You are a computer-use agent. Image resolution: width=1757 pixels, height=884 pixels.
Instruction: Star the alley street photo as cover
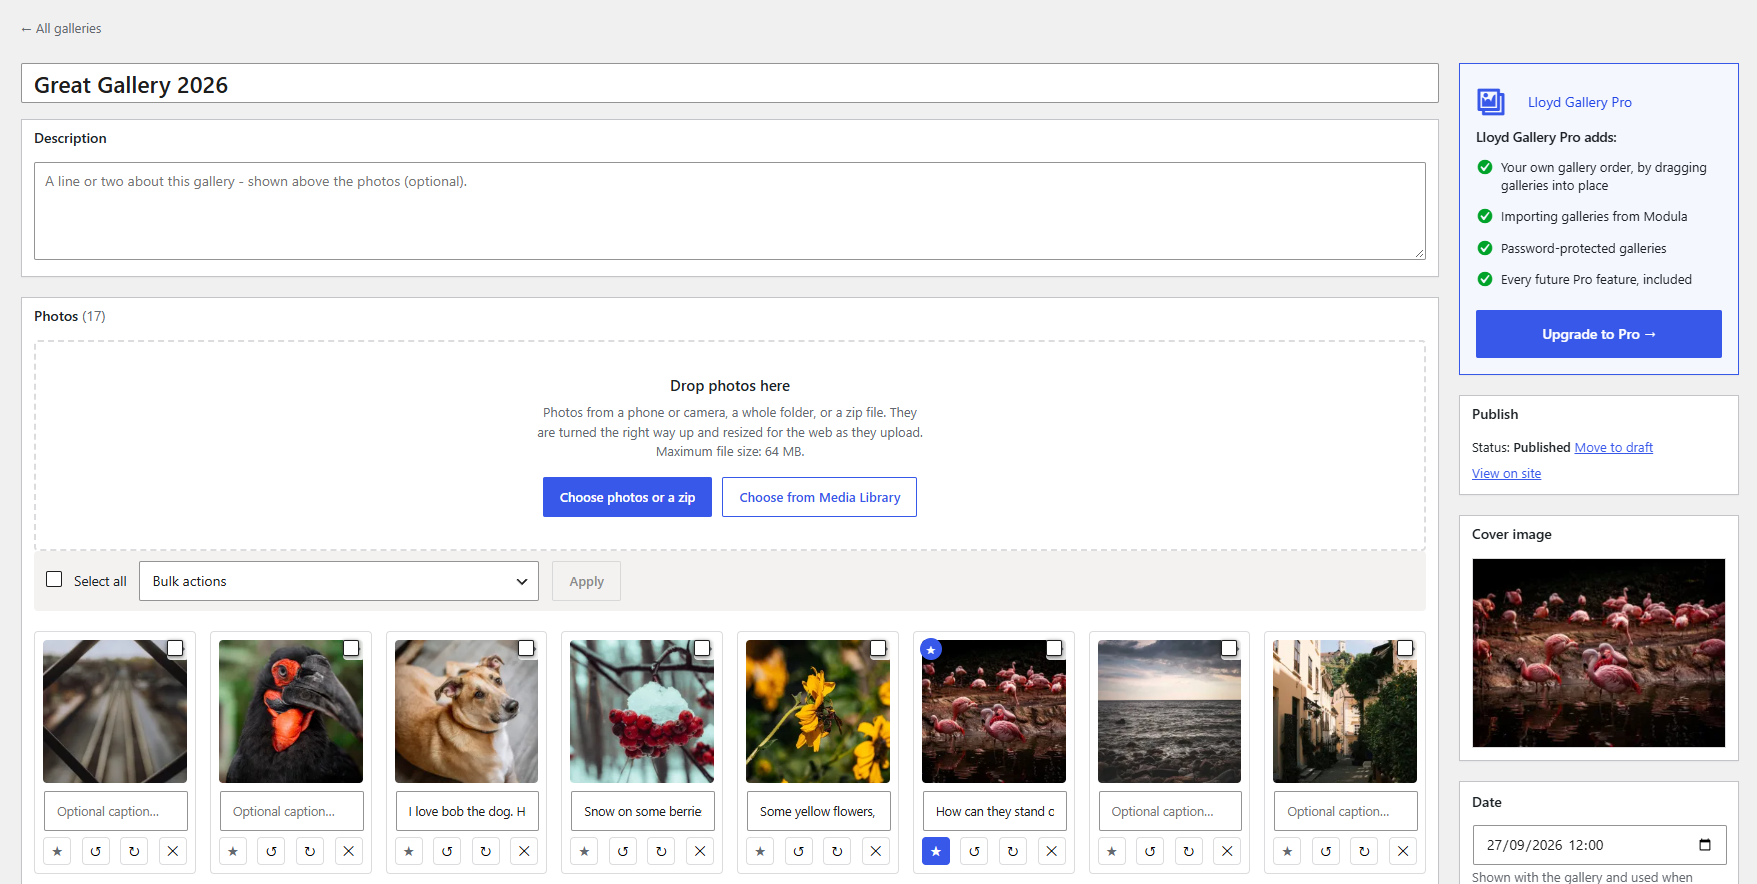(1287, 851)
